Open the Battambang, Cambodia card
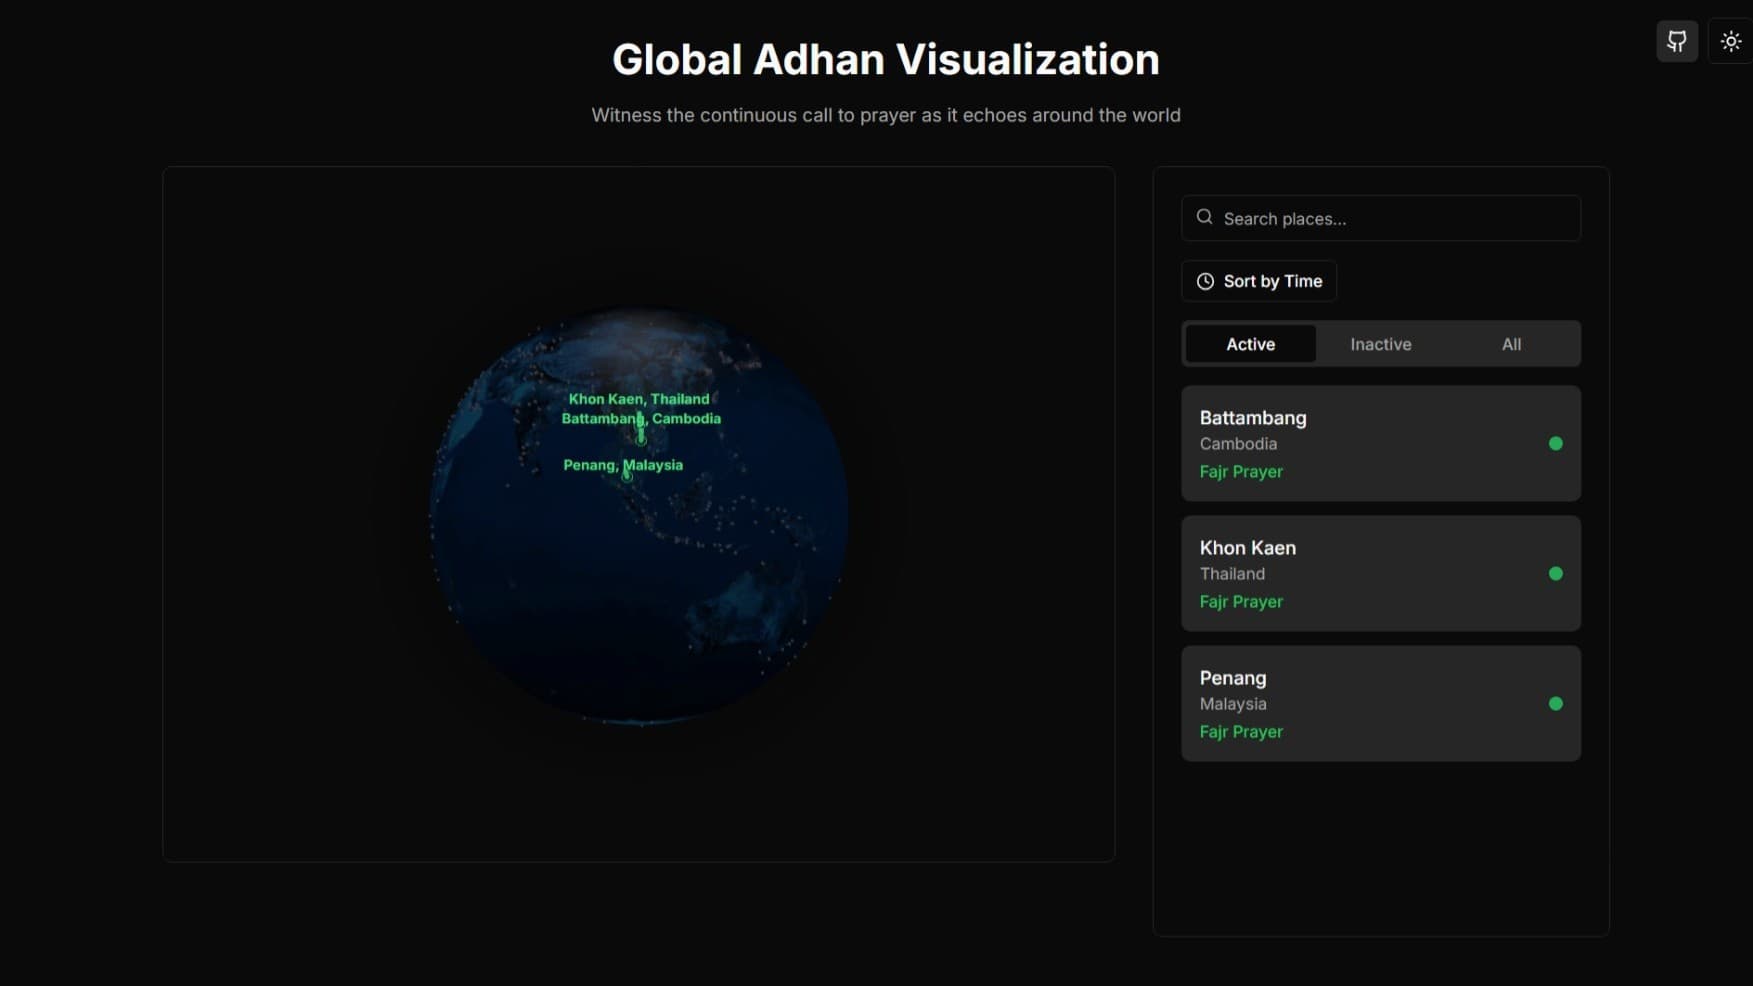 (x=1380, y=443)
